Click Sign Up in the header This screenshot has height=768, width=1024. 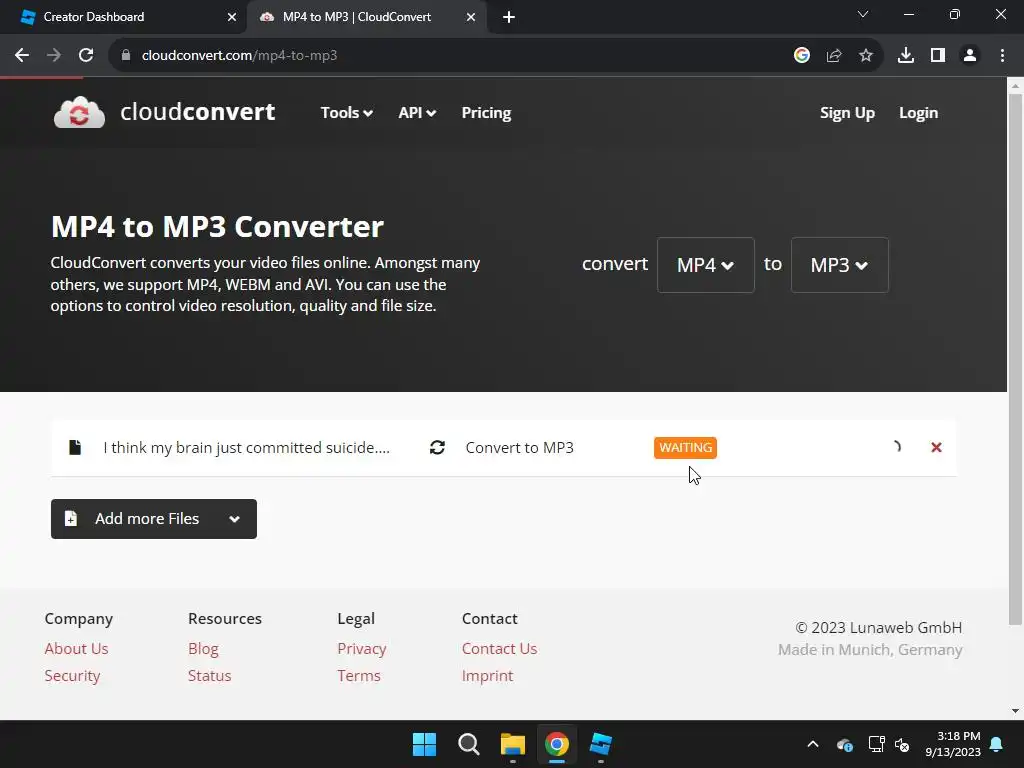point(847,113)
